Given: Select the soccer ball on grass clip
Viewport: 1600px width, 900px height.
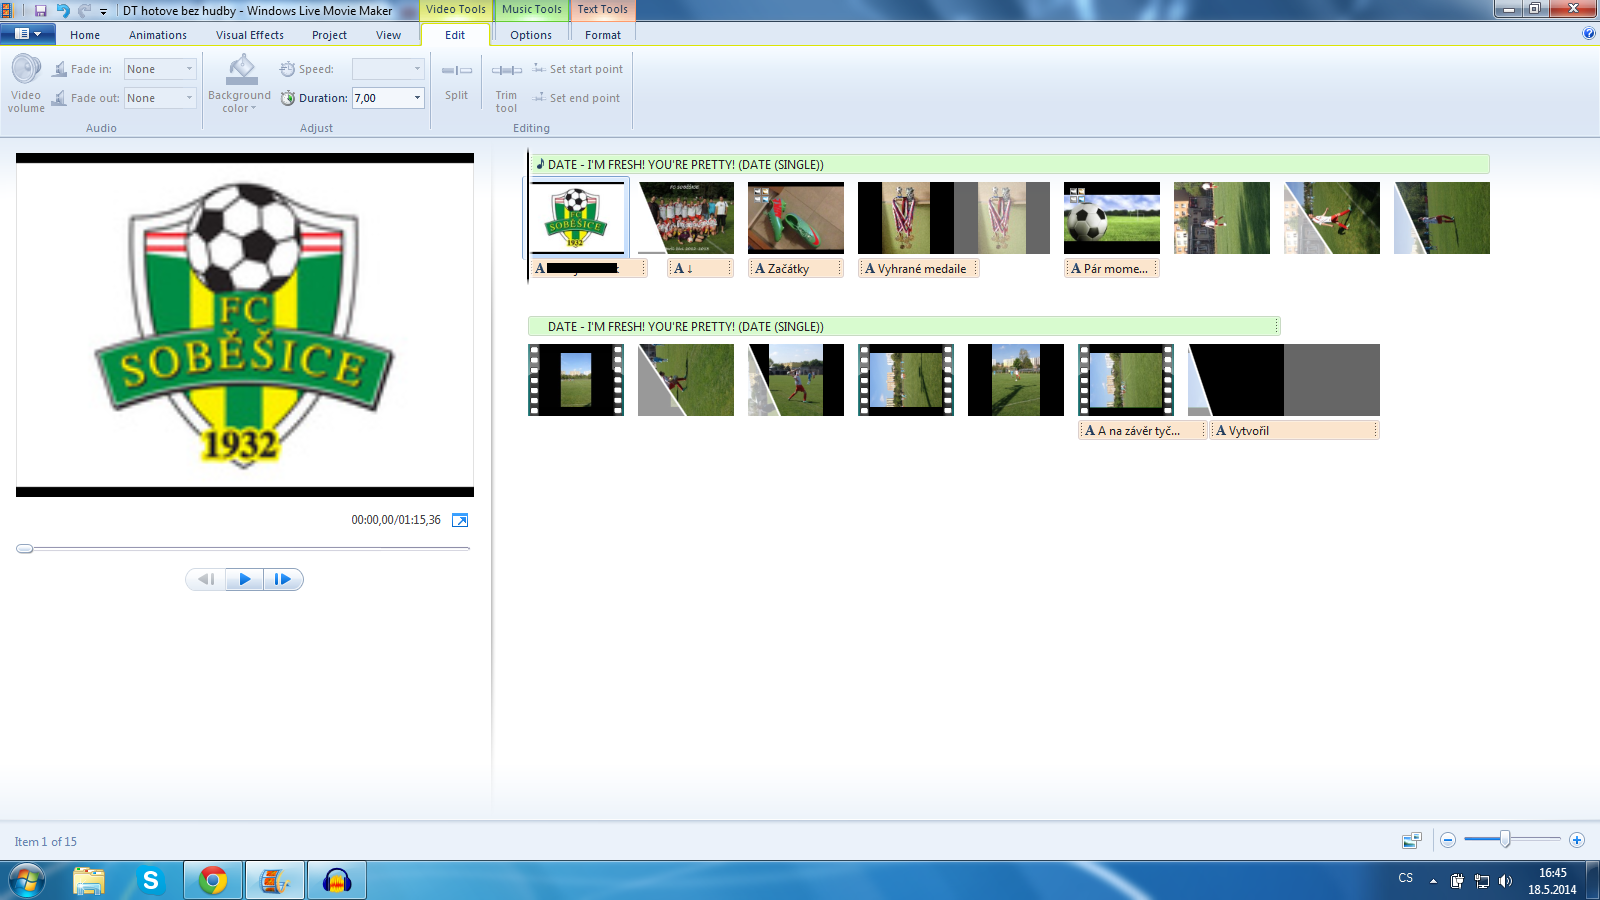Looking at the screenshot, I should (x=1112, y=218).
